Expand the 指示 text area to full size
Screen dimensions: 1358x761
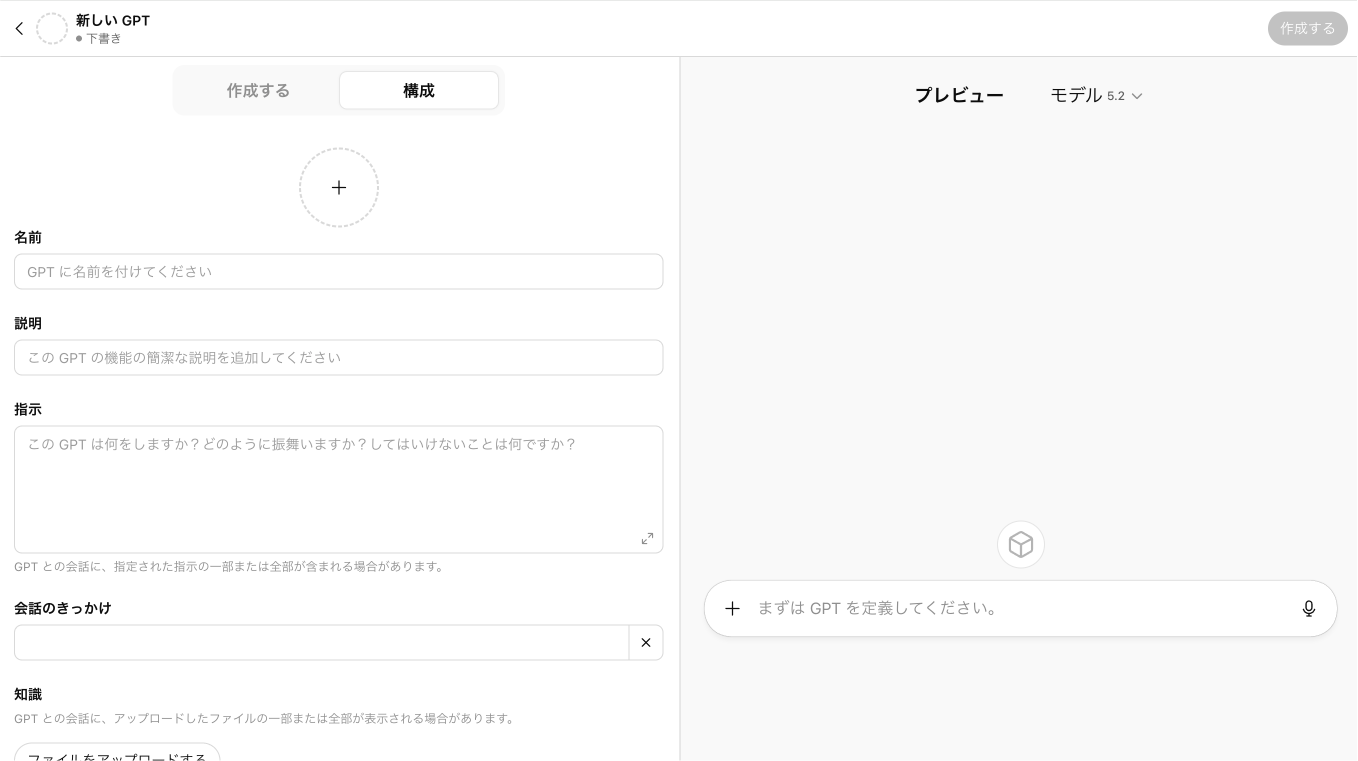647,538
